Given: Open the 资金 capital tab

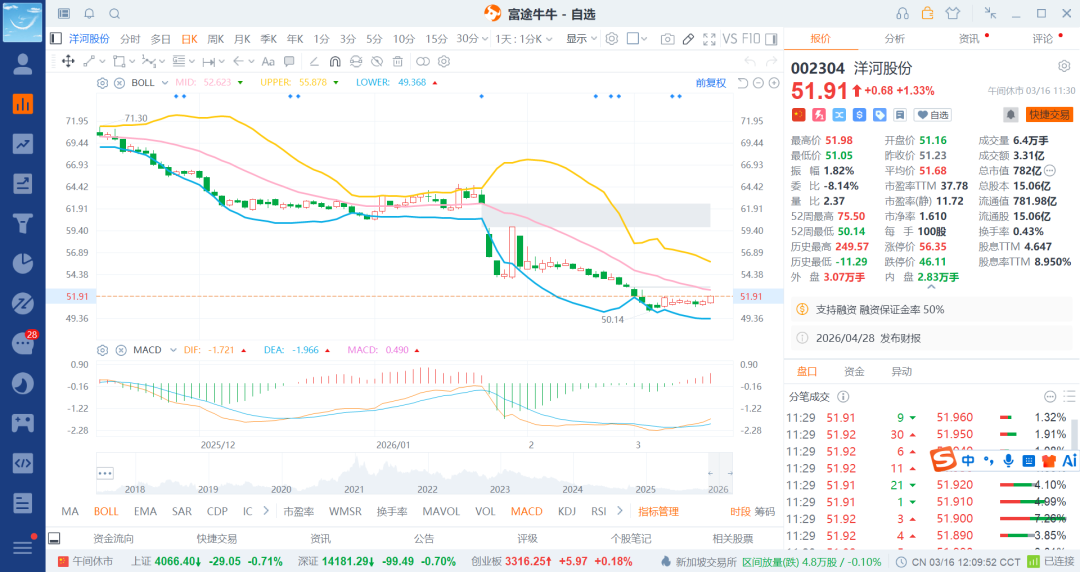Looking at the screenshot, I should (x=854, y=371).
